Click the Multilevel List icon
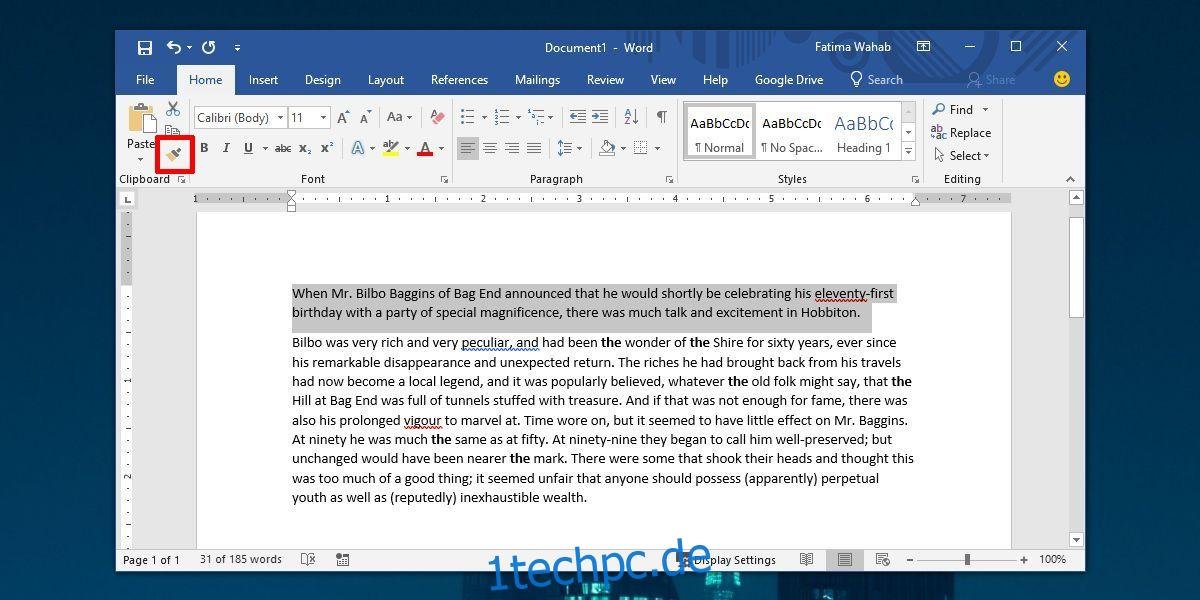The width and height of the screenshot is (1200, 600). coord(537,117)
